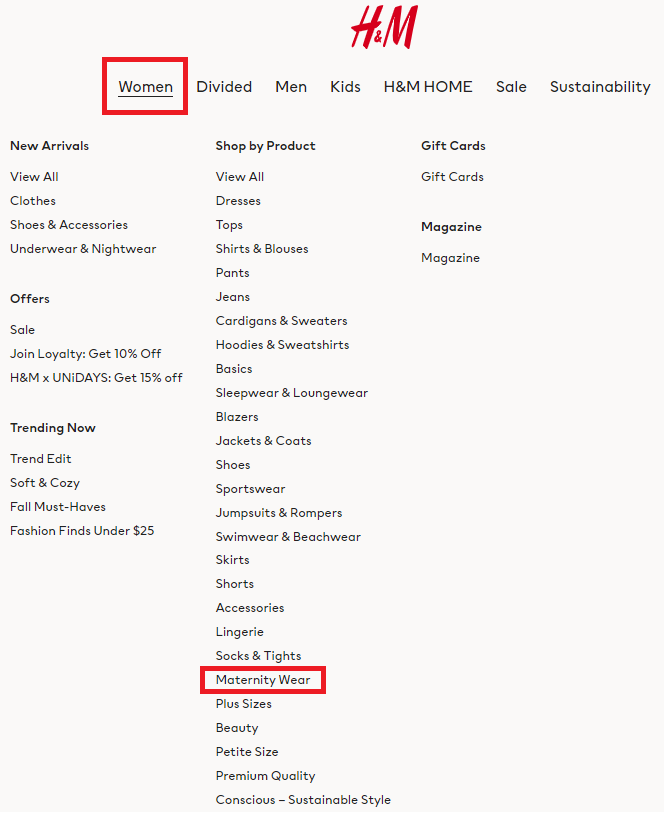The height and width of the screenshot is (815, 664).
Task: Select Basics category
Action: click(234, 369)
